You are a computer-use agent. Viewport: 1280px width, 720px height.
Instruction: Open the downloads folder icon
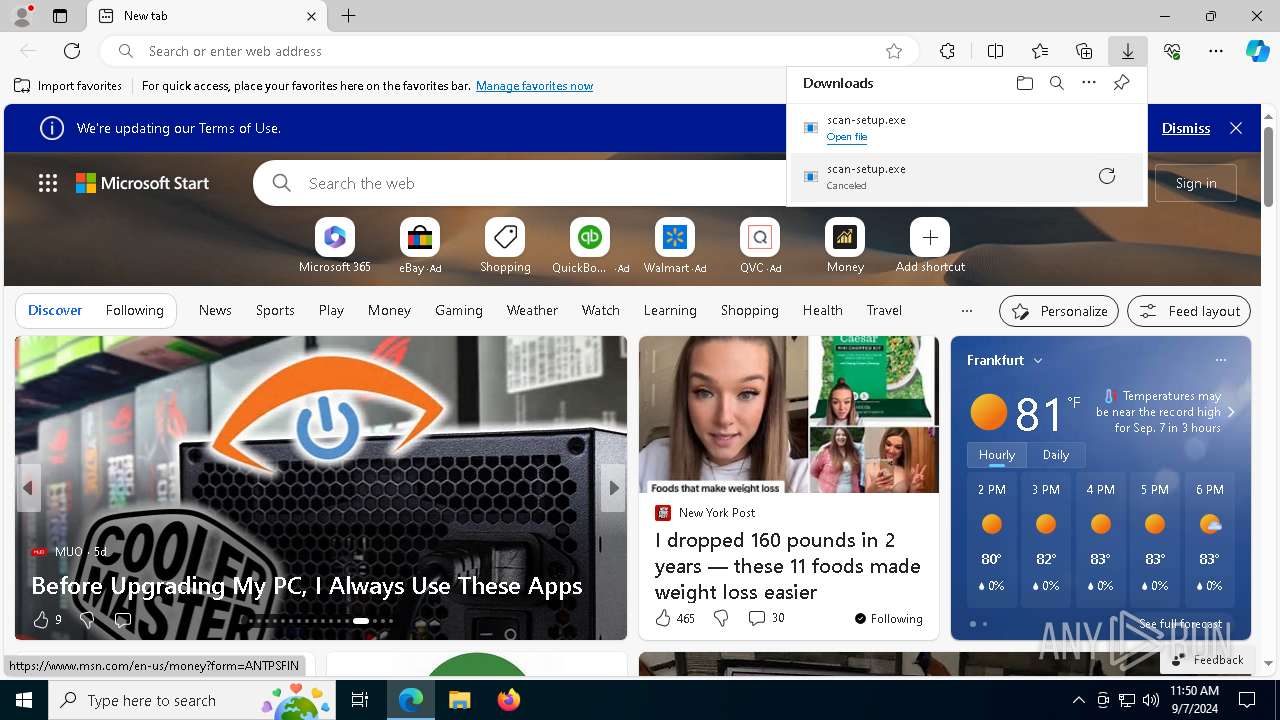1025,83
